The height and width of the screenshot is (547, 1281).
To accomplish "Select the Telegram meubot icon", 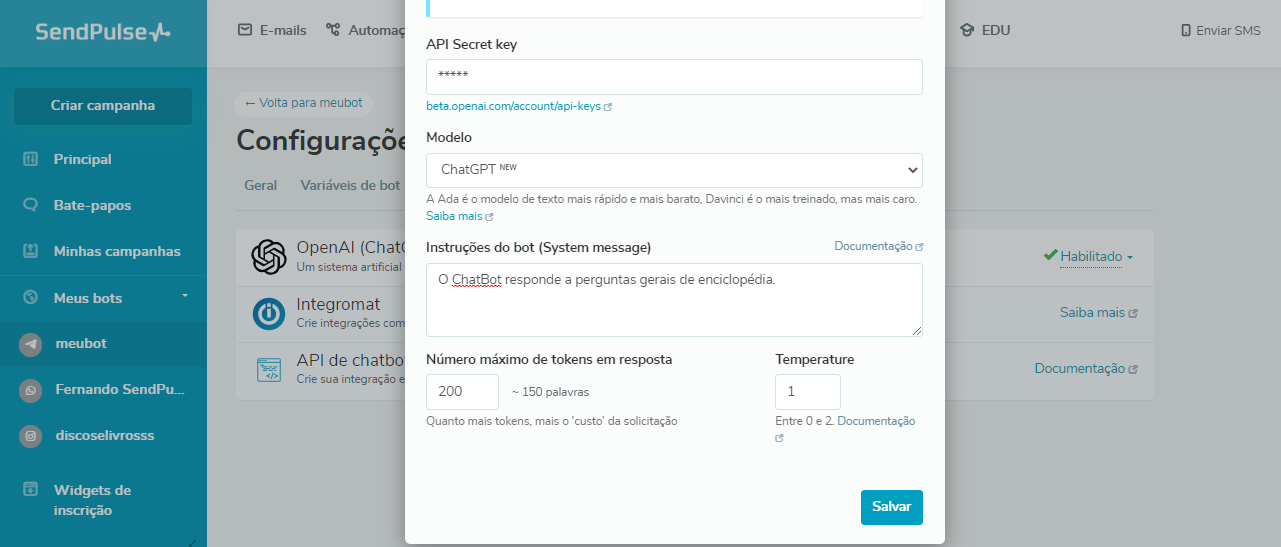I will pyautogui.click(x=31, y=344).
